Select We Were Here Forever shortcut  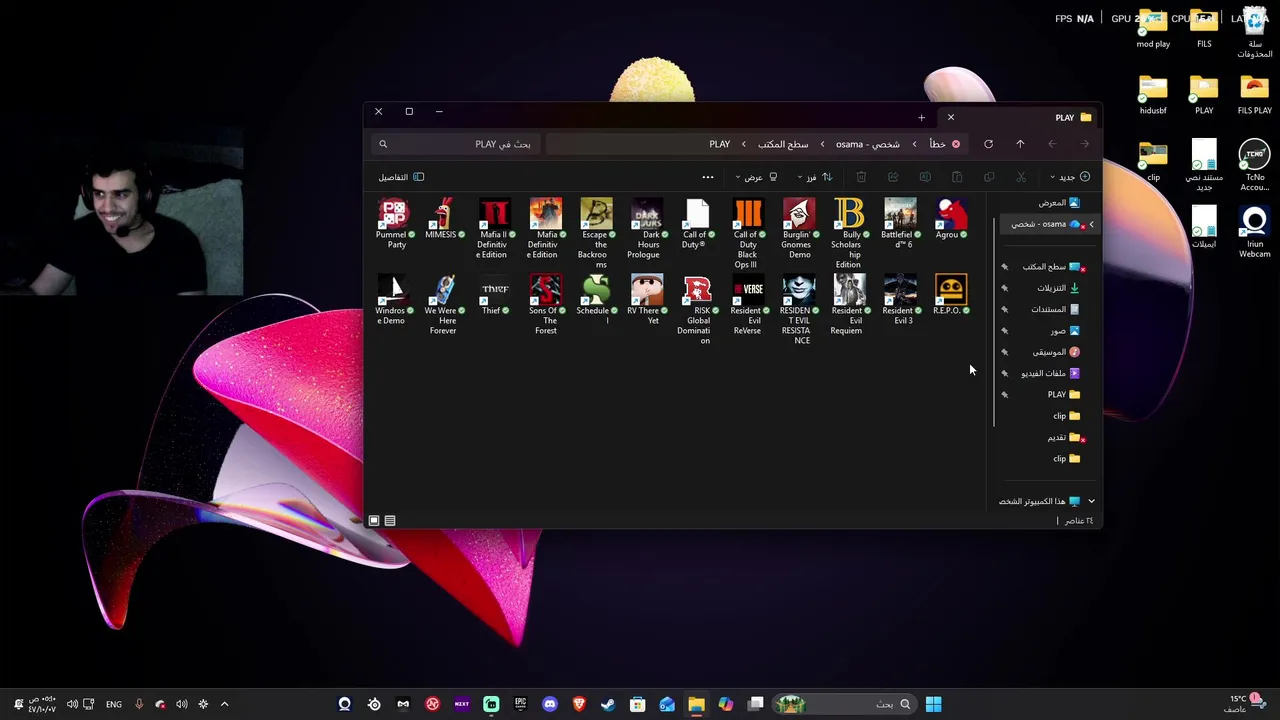[x=444, y=304]
